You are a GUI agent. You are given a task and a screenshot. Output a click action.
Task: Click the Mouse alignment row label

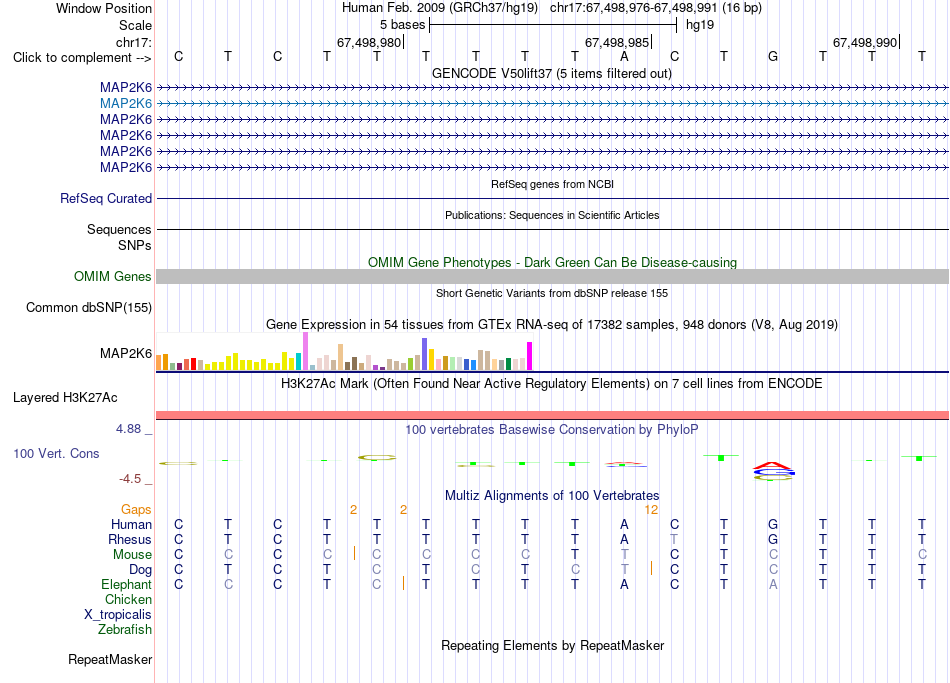pyautogui.click(x=132, y=555)
